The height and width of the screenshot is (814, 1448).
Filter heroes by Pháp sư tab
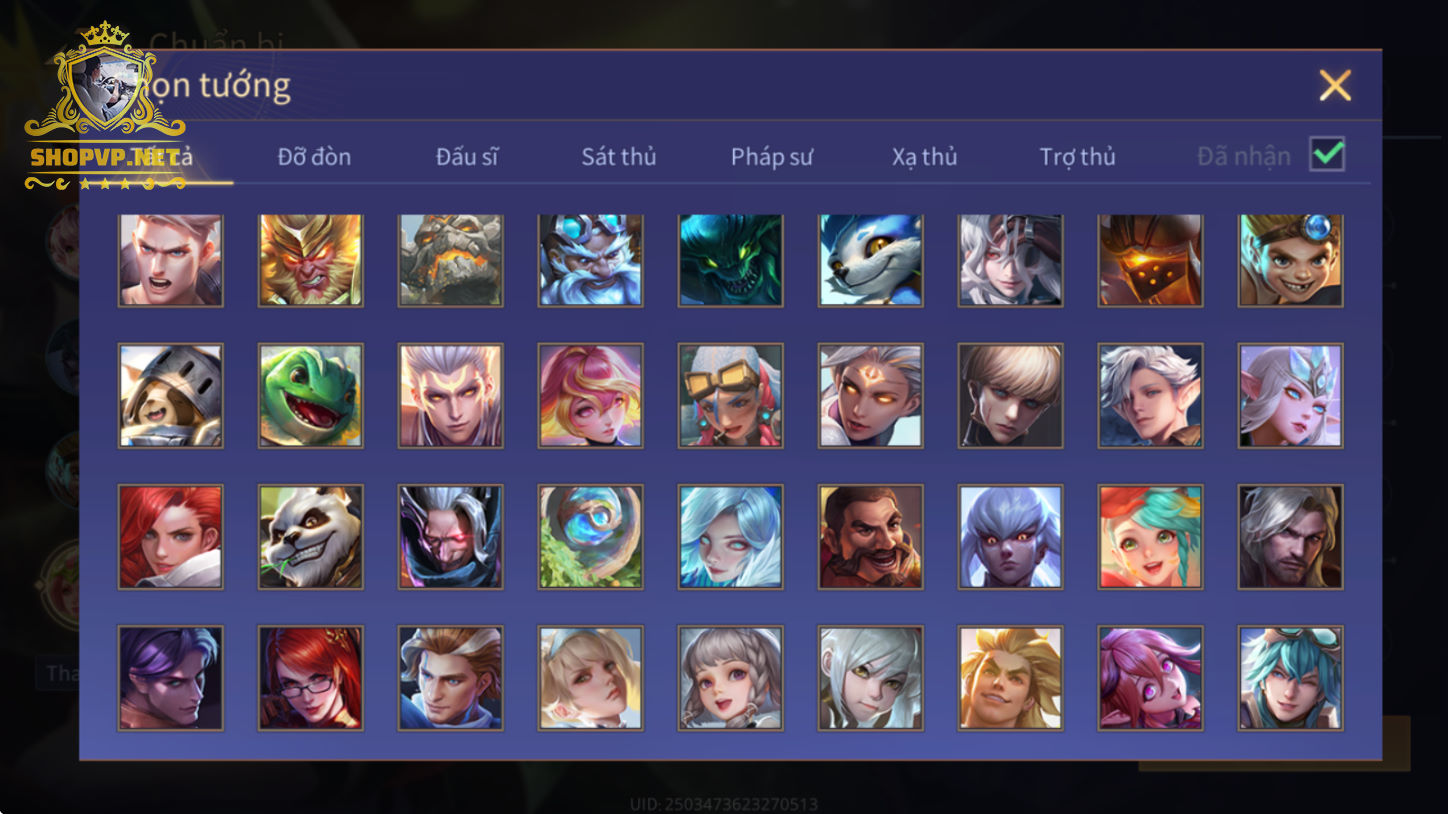(x=772, y=157)
